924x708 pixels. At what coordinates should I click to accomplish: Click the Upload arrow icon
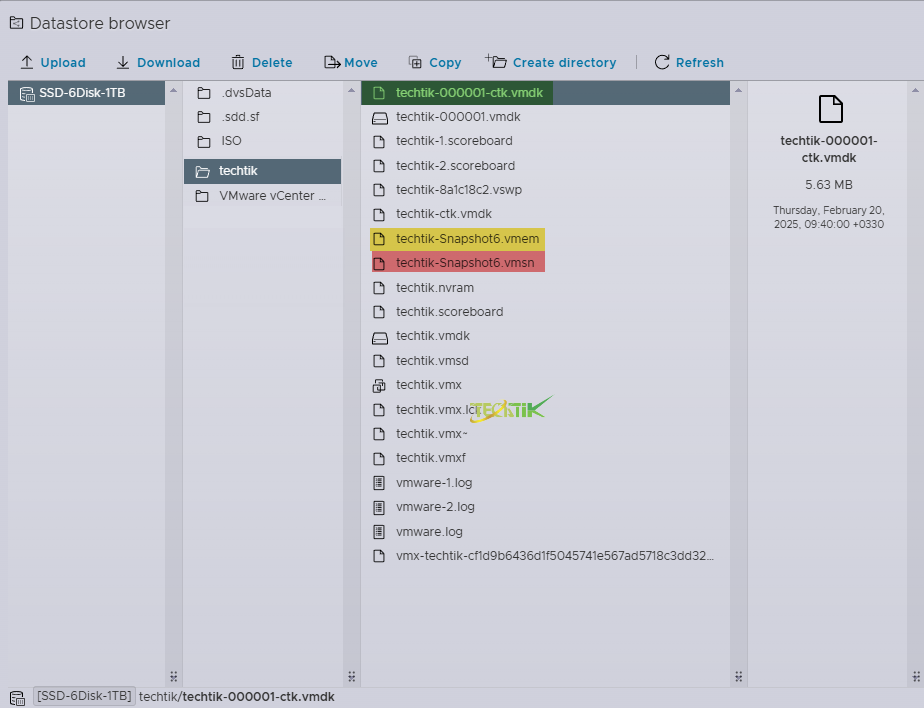point(27,62)
